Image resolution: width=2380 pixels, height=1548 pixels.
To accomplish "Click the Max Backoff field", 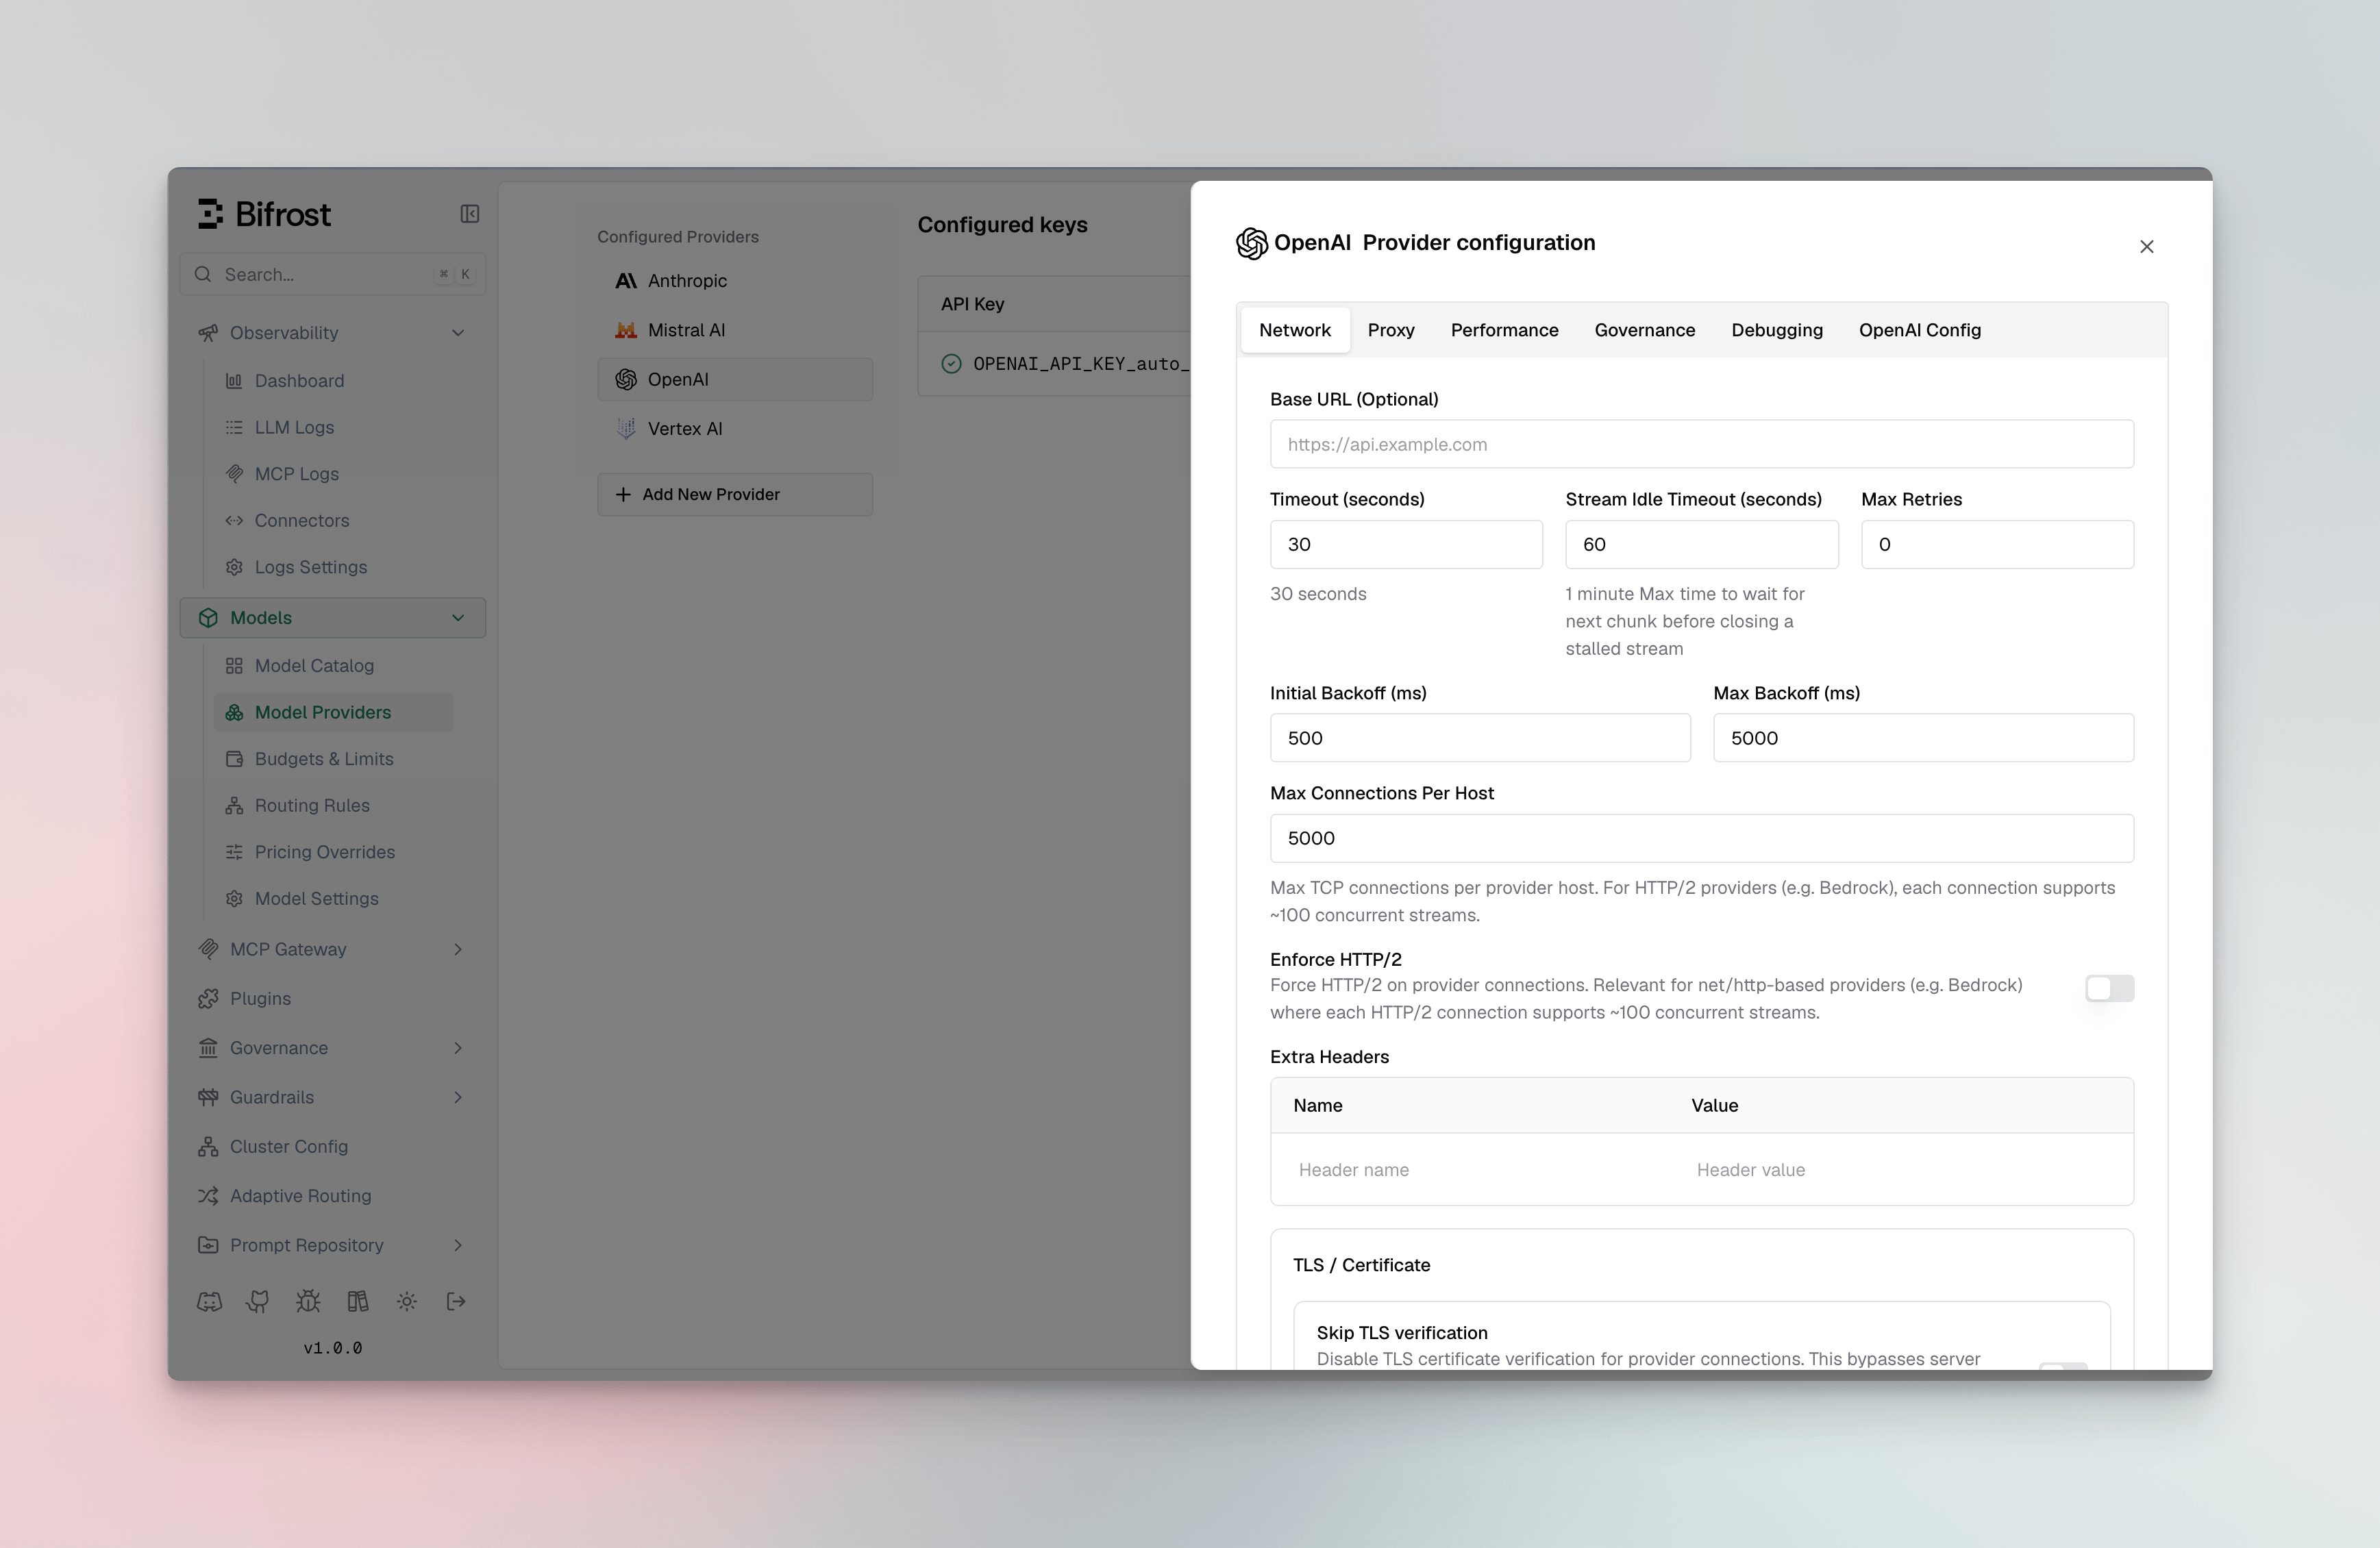I will pyautogui.click(x=1923, y=738).
